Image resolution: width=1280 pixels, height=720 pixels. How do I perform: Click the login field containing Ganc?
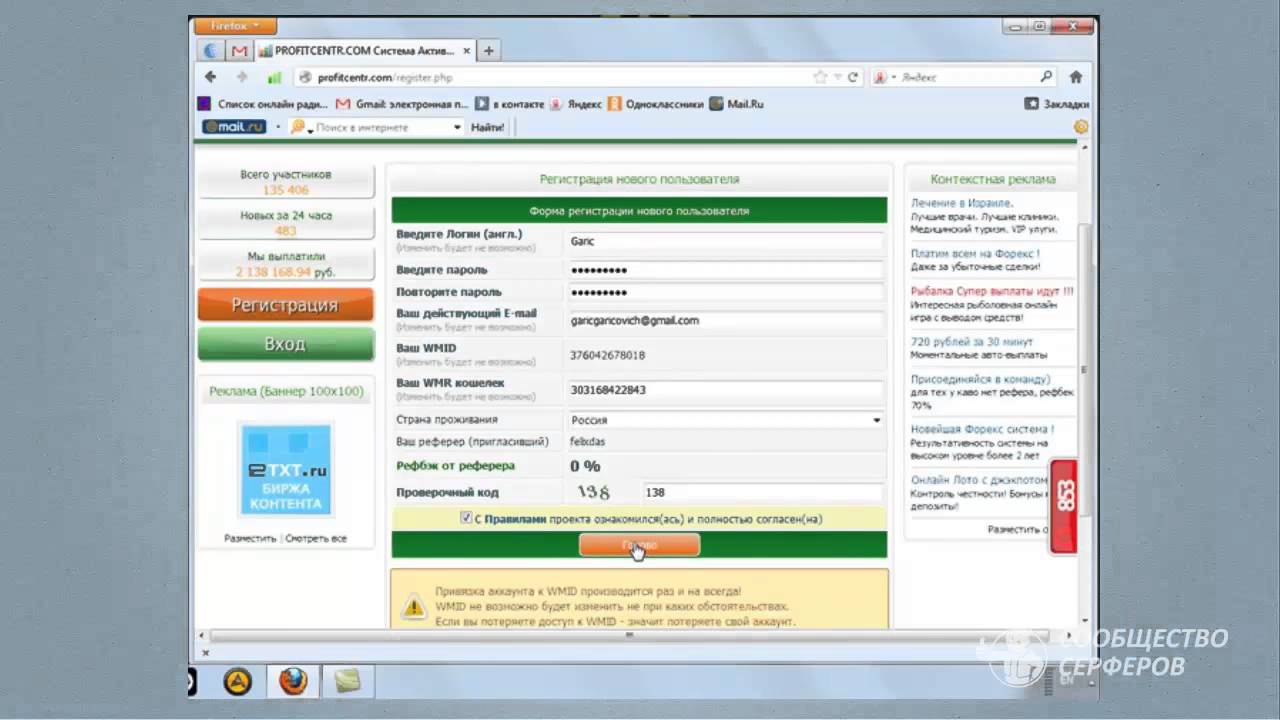tap(726, 241)
